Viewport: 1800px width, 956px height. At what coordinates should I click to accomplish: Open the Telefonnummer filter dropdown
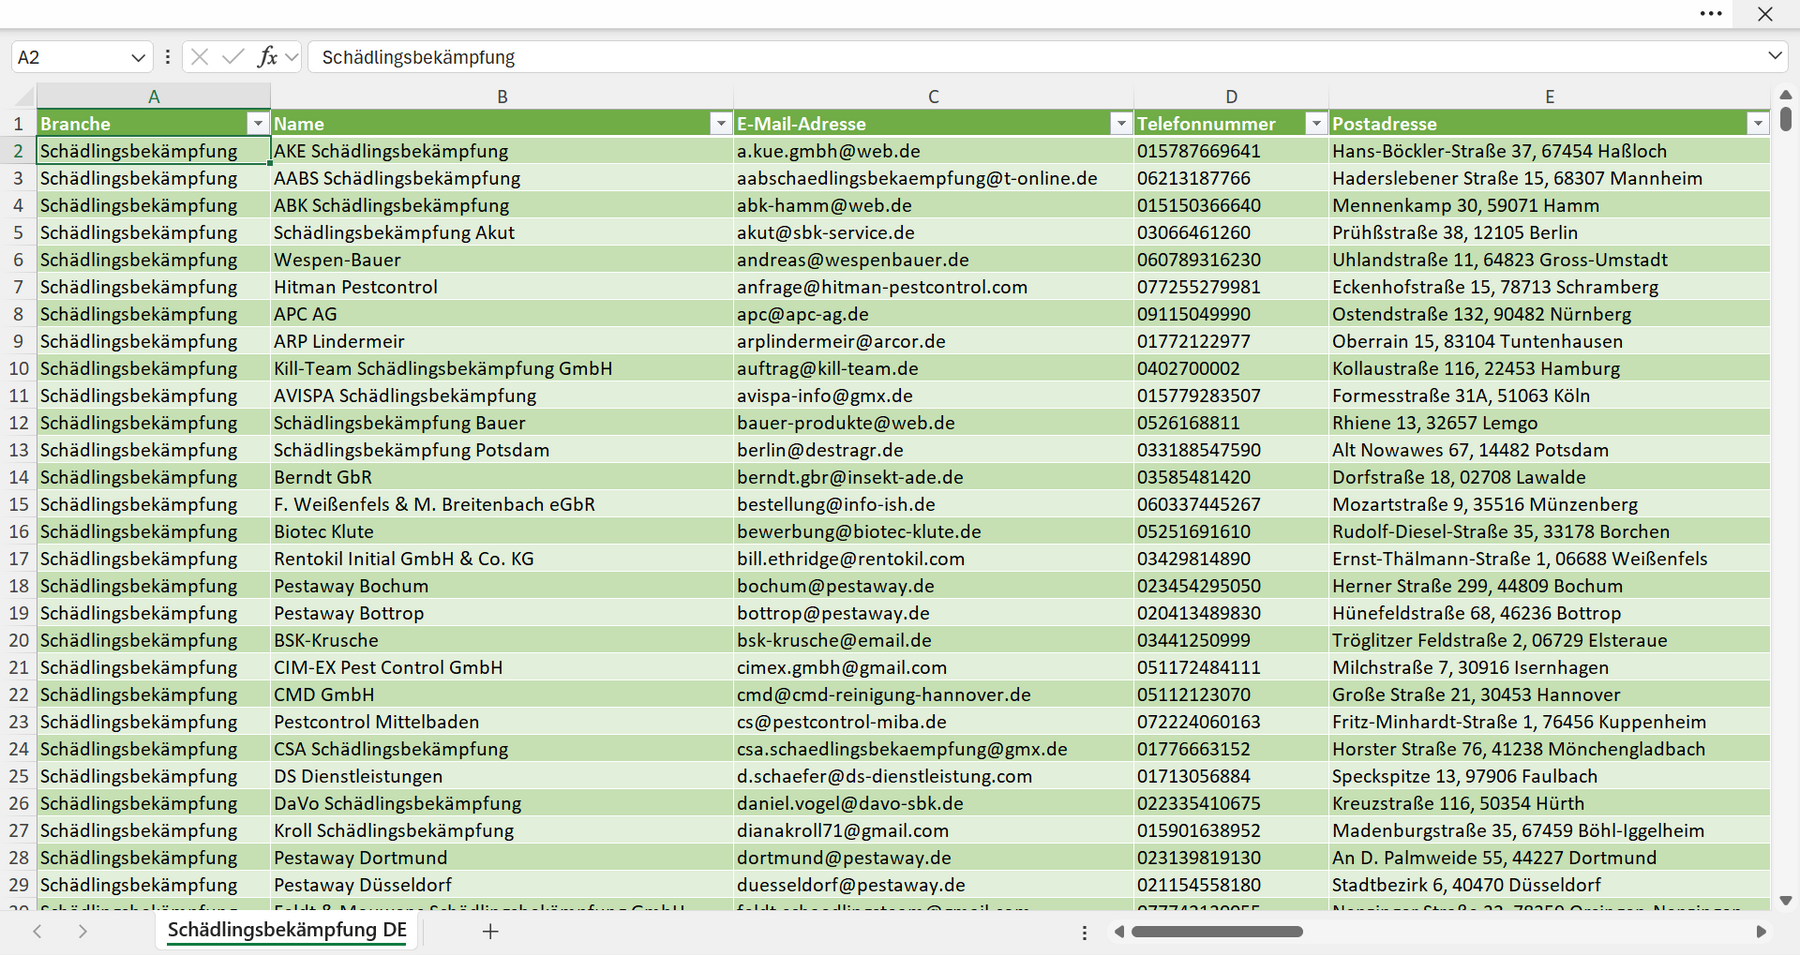[1316, 123]
